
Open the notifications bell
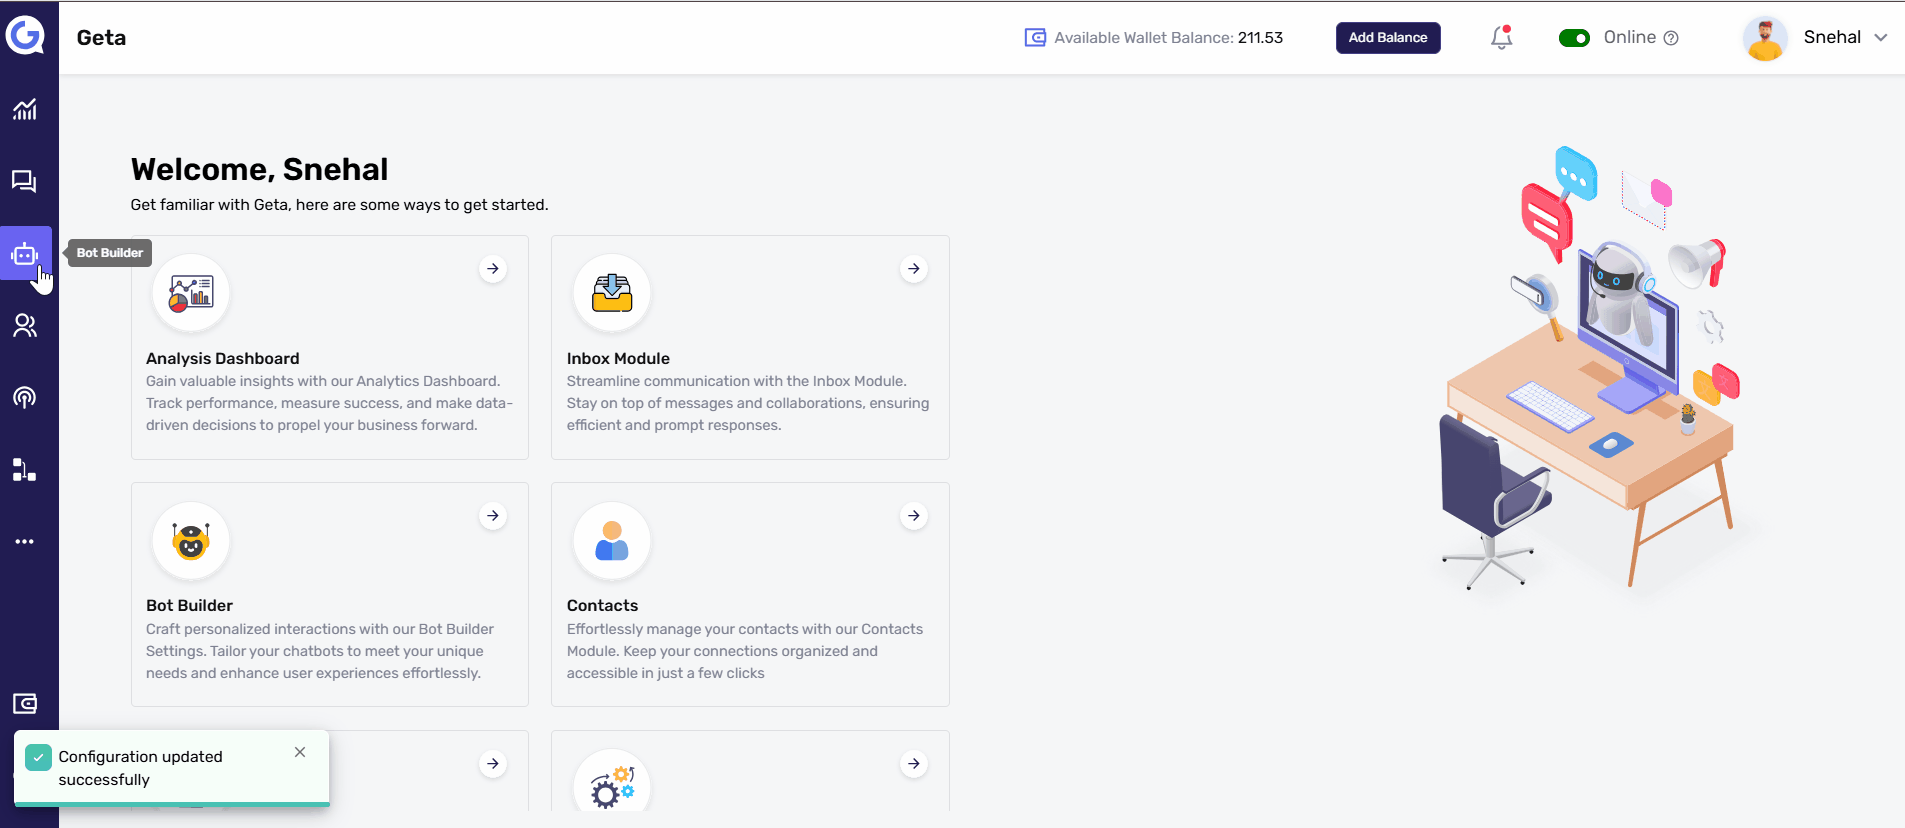[x=1501, y=38]
